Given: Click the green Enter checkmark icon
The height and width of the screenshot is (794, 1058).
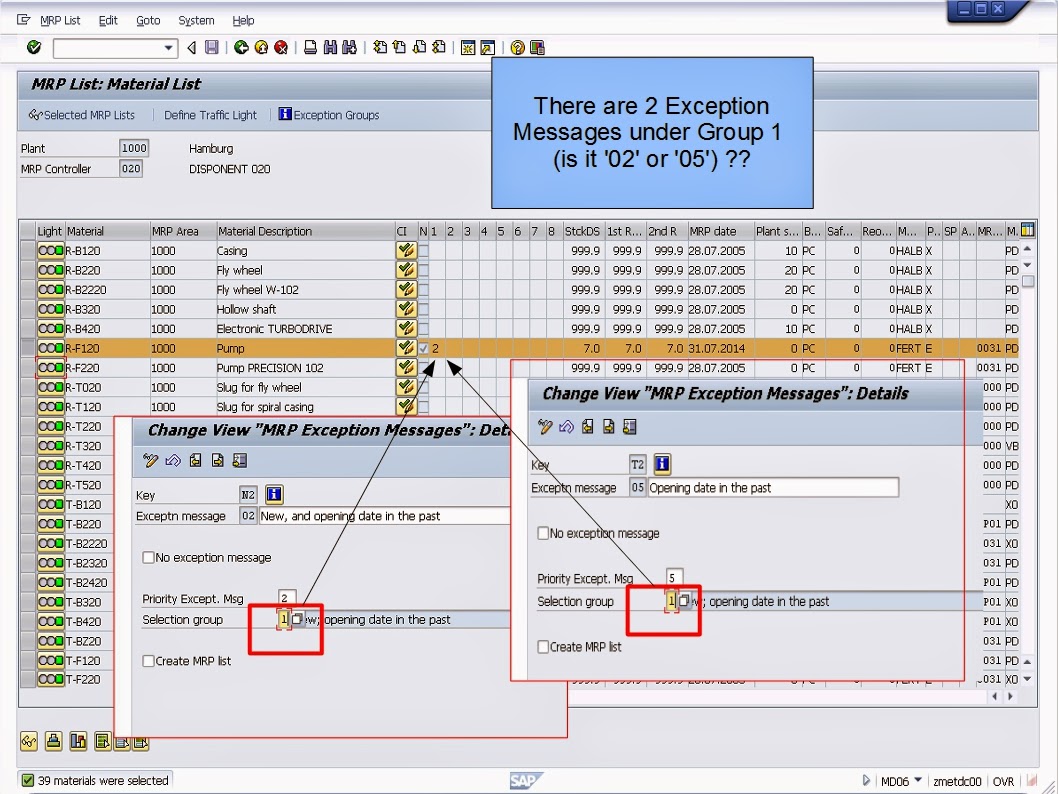Looking at the screenshot, I should click(34, 47).
